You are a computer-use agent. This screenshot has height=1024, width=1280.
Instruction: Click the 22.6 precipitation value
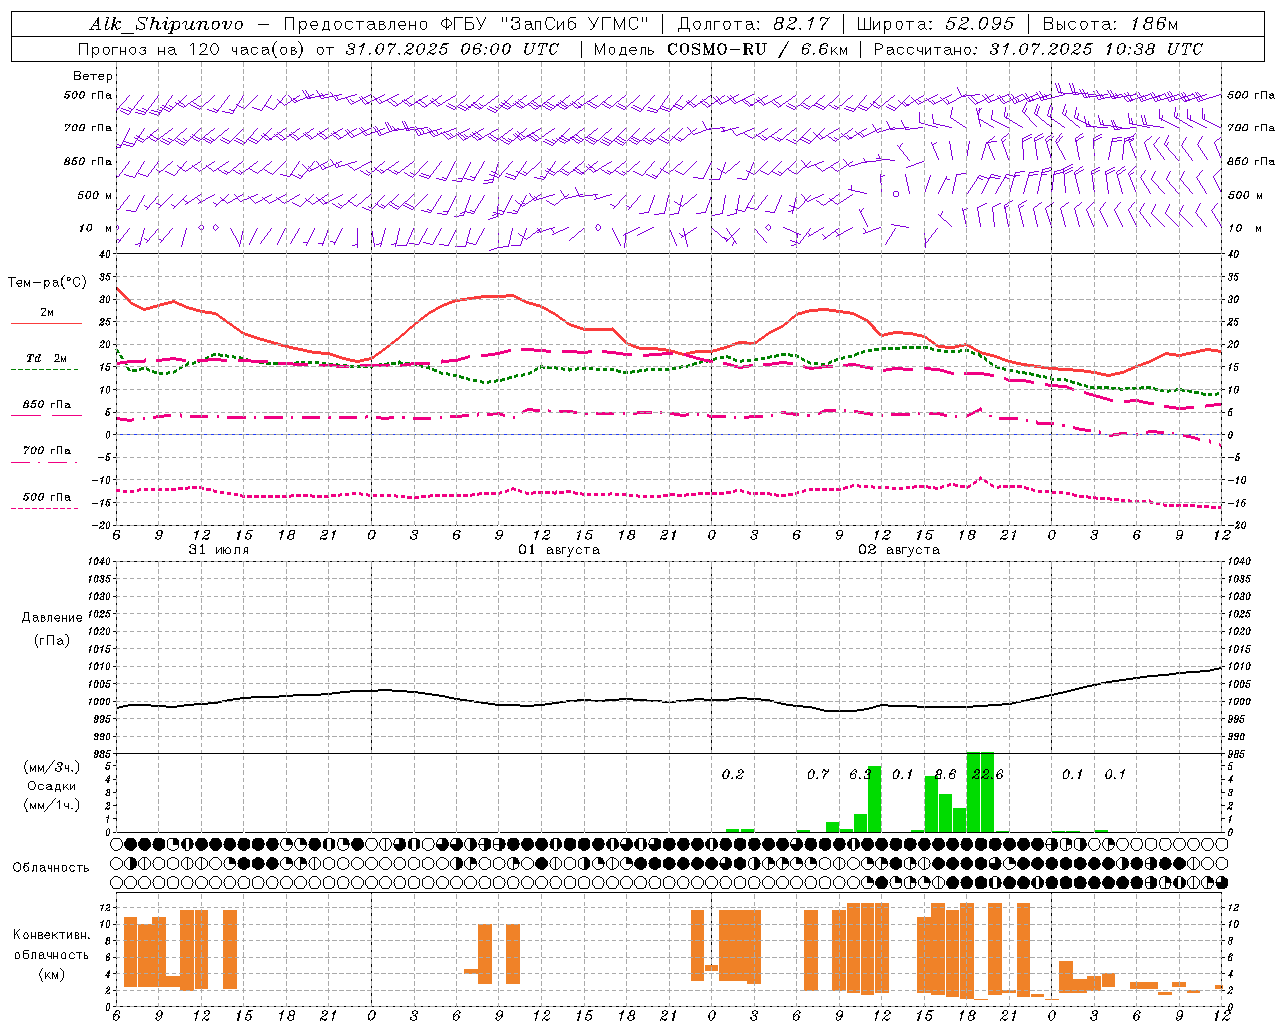(987, 774)
